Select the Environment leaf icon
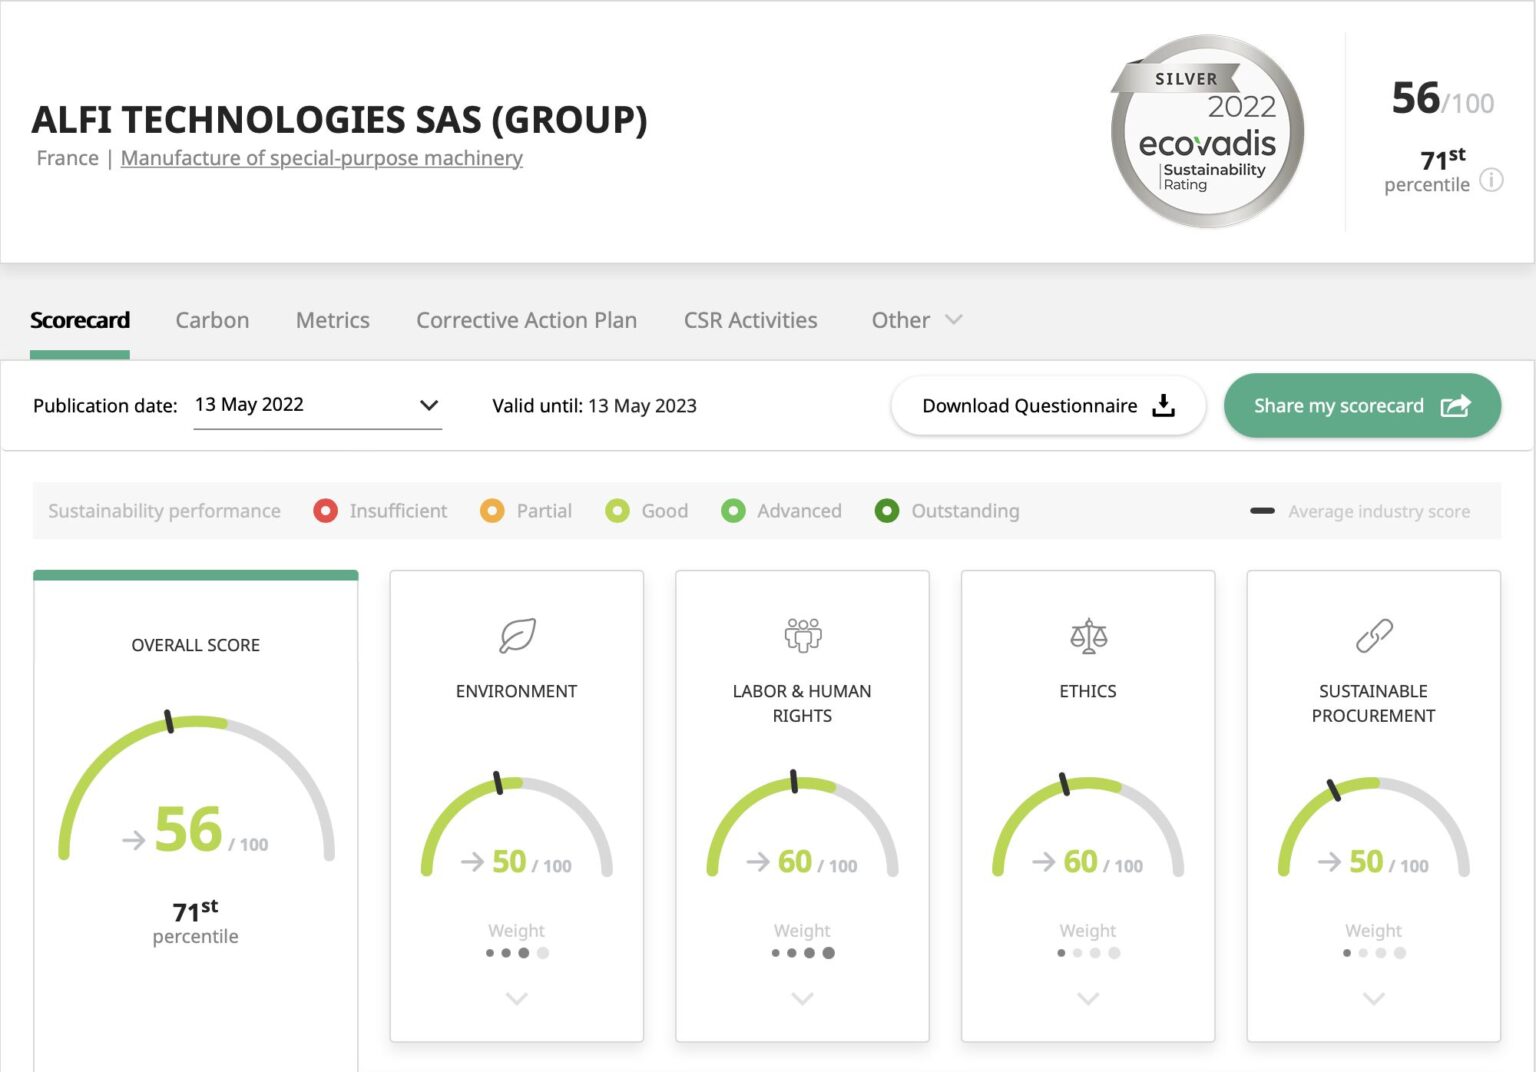The height and width of the screenshot is (1072, 1536). click(516, 637)
